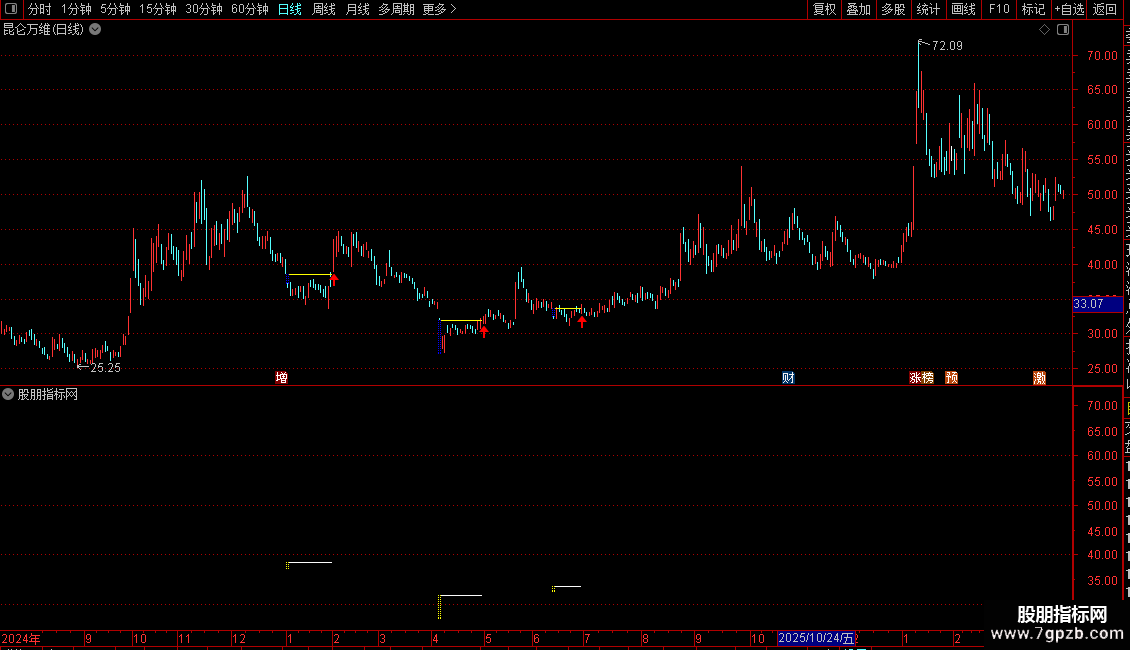Select the 60分钟 period tab

pos(250,9)
